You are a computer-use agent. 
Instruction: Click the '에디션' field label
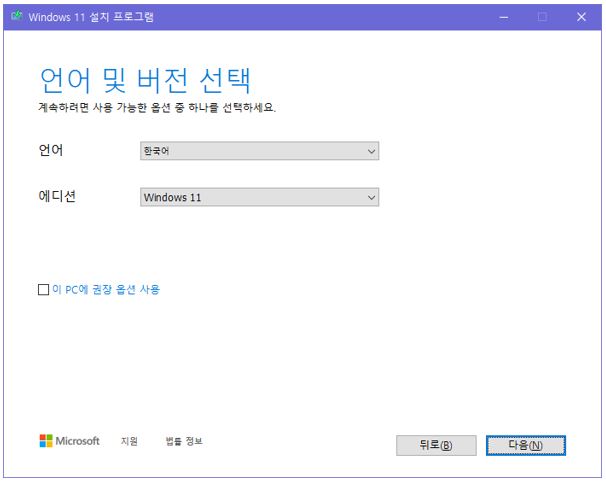pos(57,196)
